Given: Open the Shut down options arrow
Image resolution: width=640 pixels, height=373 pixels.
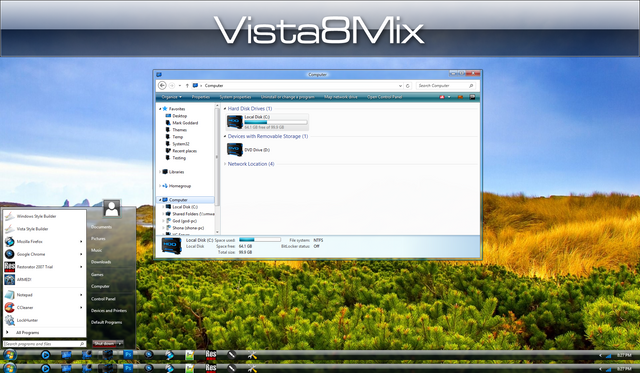Looking at the screenshot, I should 120,344.
